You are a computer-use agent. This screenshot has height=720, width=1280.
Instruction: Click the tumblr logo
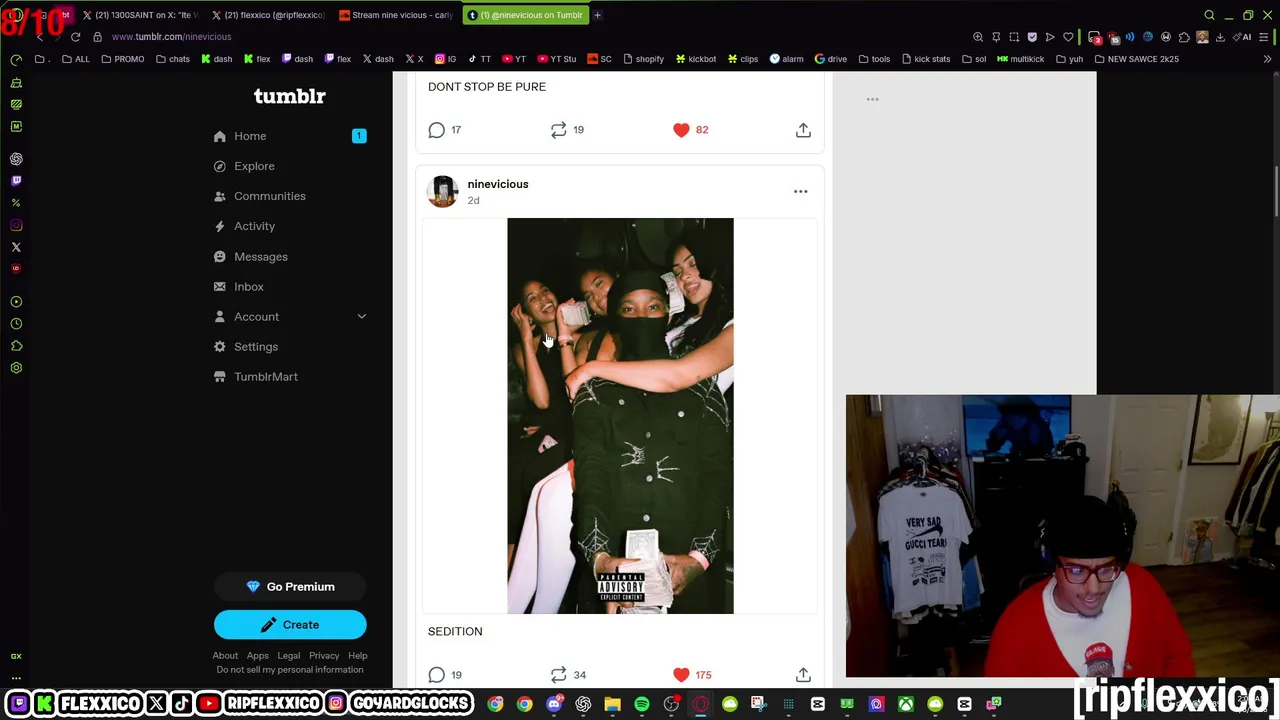(x=290, y=96)
